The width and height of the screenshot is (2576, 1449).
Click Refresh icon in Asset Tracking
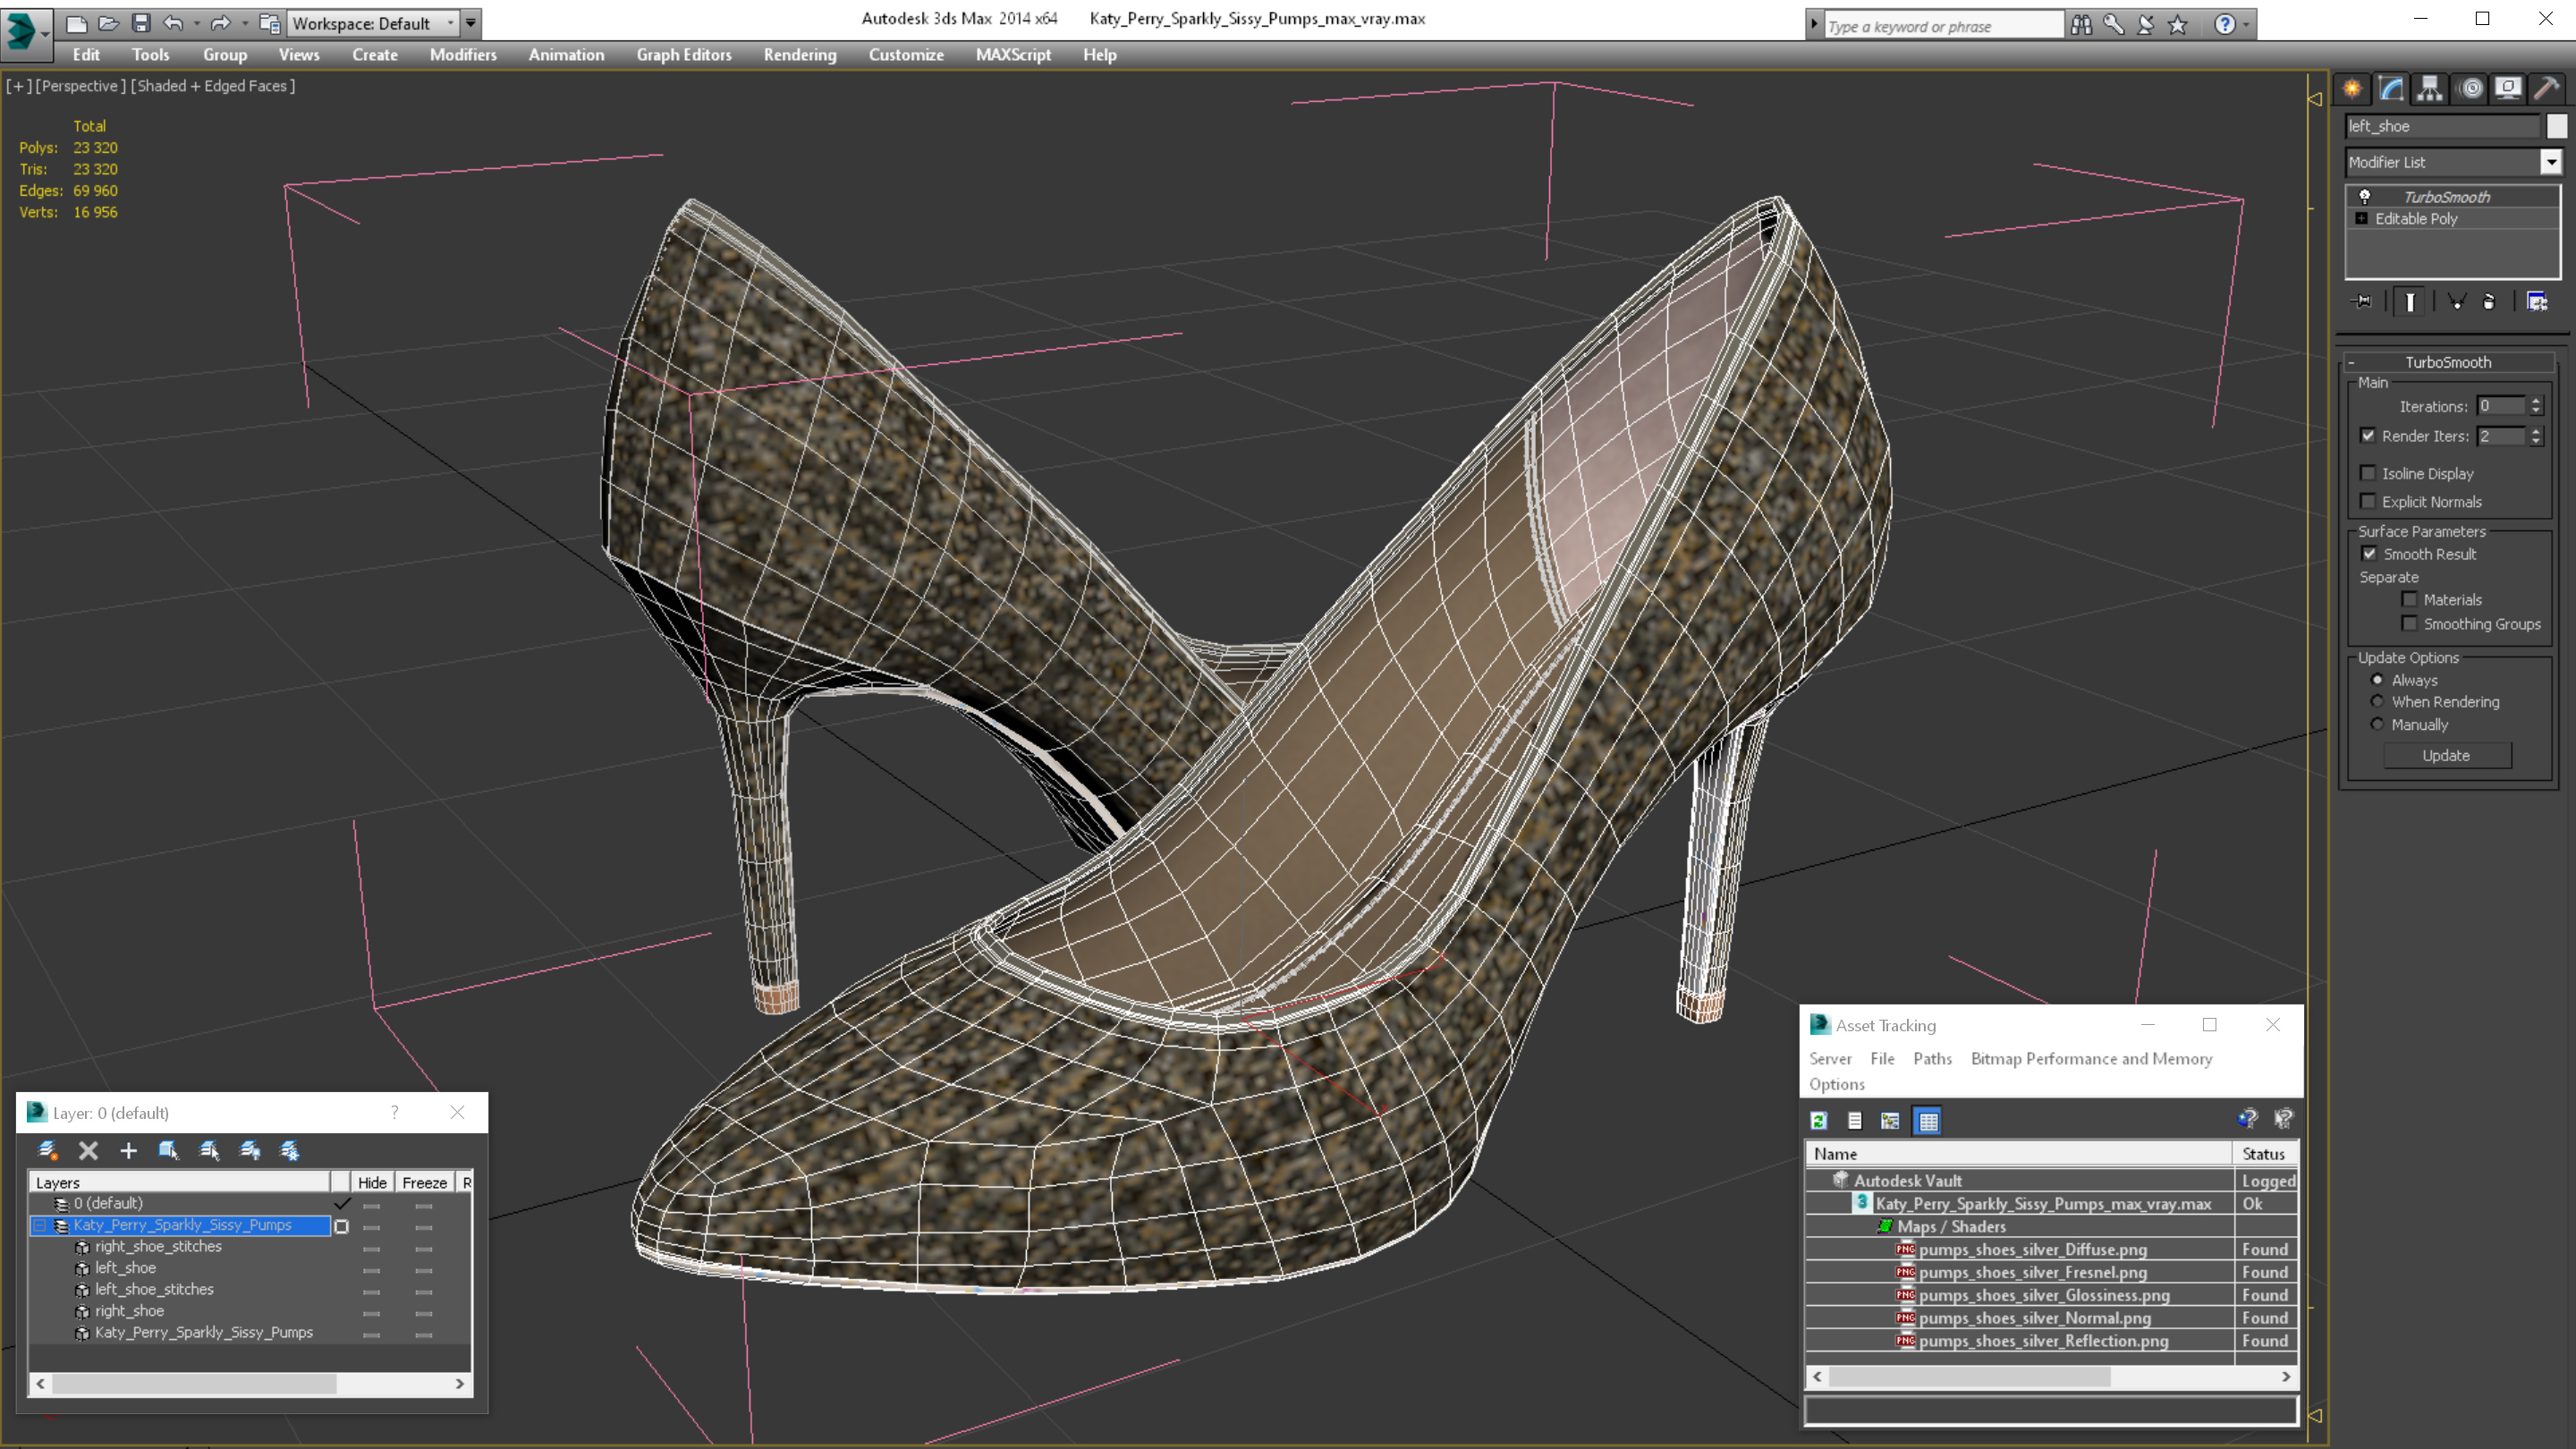[1819, 1120]
